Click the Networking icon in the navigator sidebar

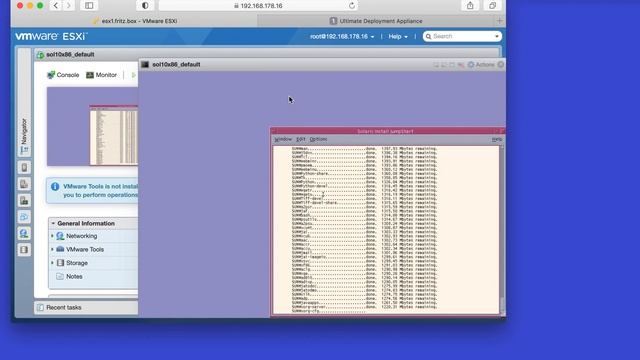point(24,233)
